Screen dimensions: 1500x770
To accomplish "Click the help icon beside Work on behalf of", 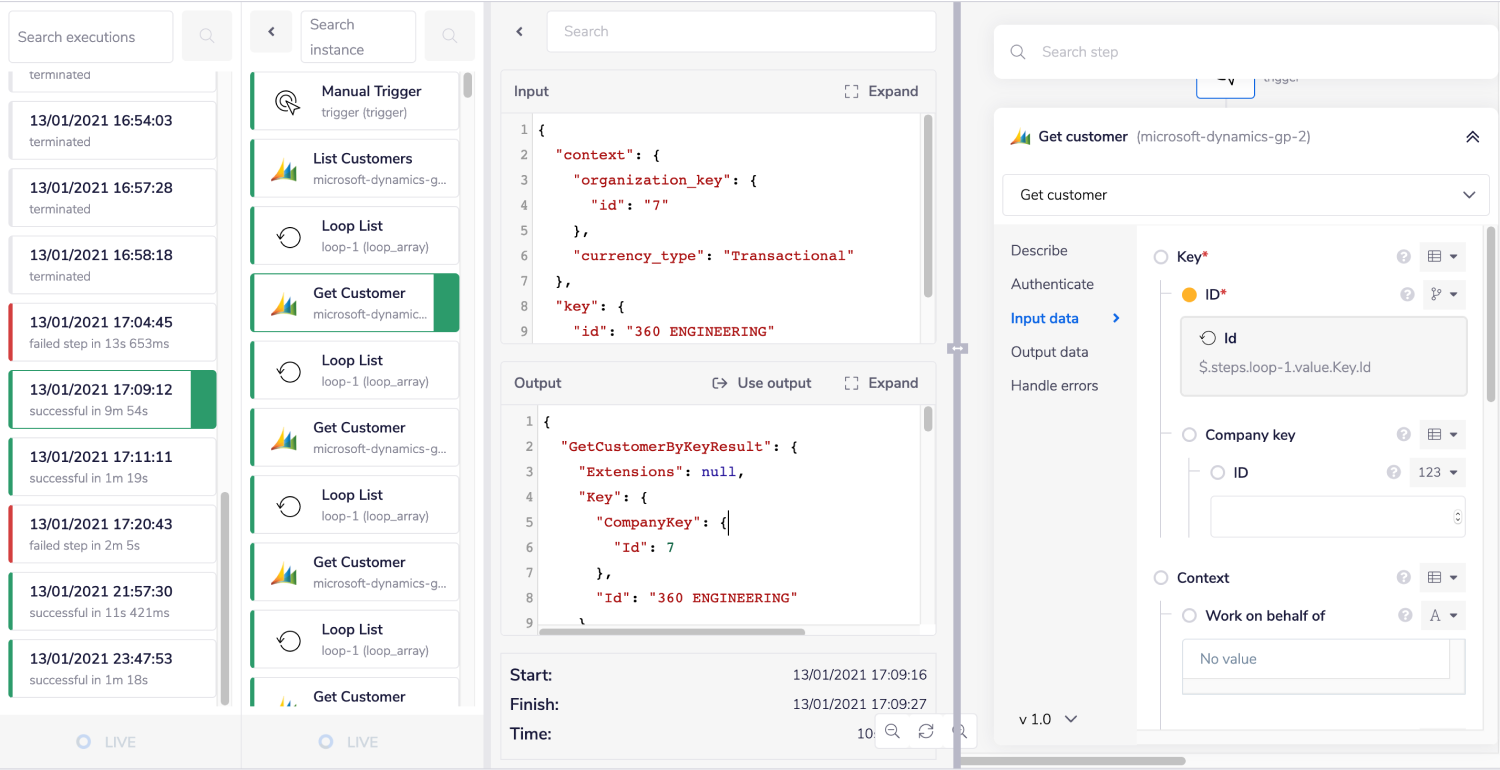I will coord(1404,616).
